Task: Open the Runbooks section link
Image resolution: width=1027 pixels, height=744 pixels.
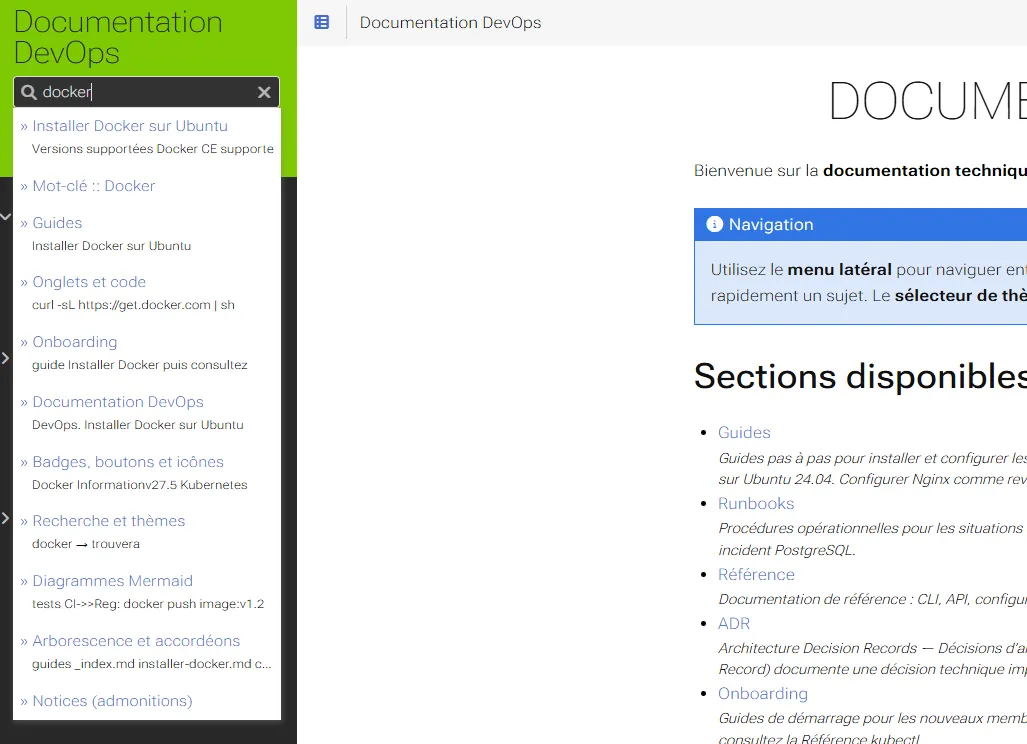Action: pyautogui.click(x=755, y=503)
